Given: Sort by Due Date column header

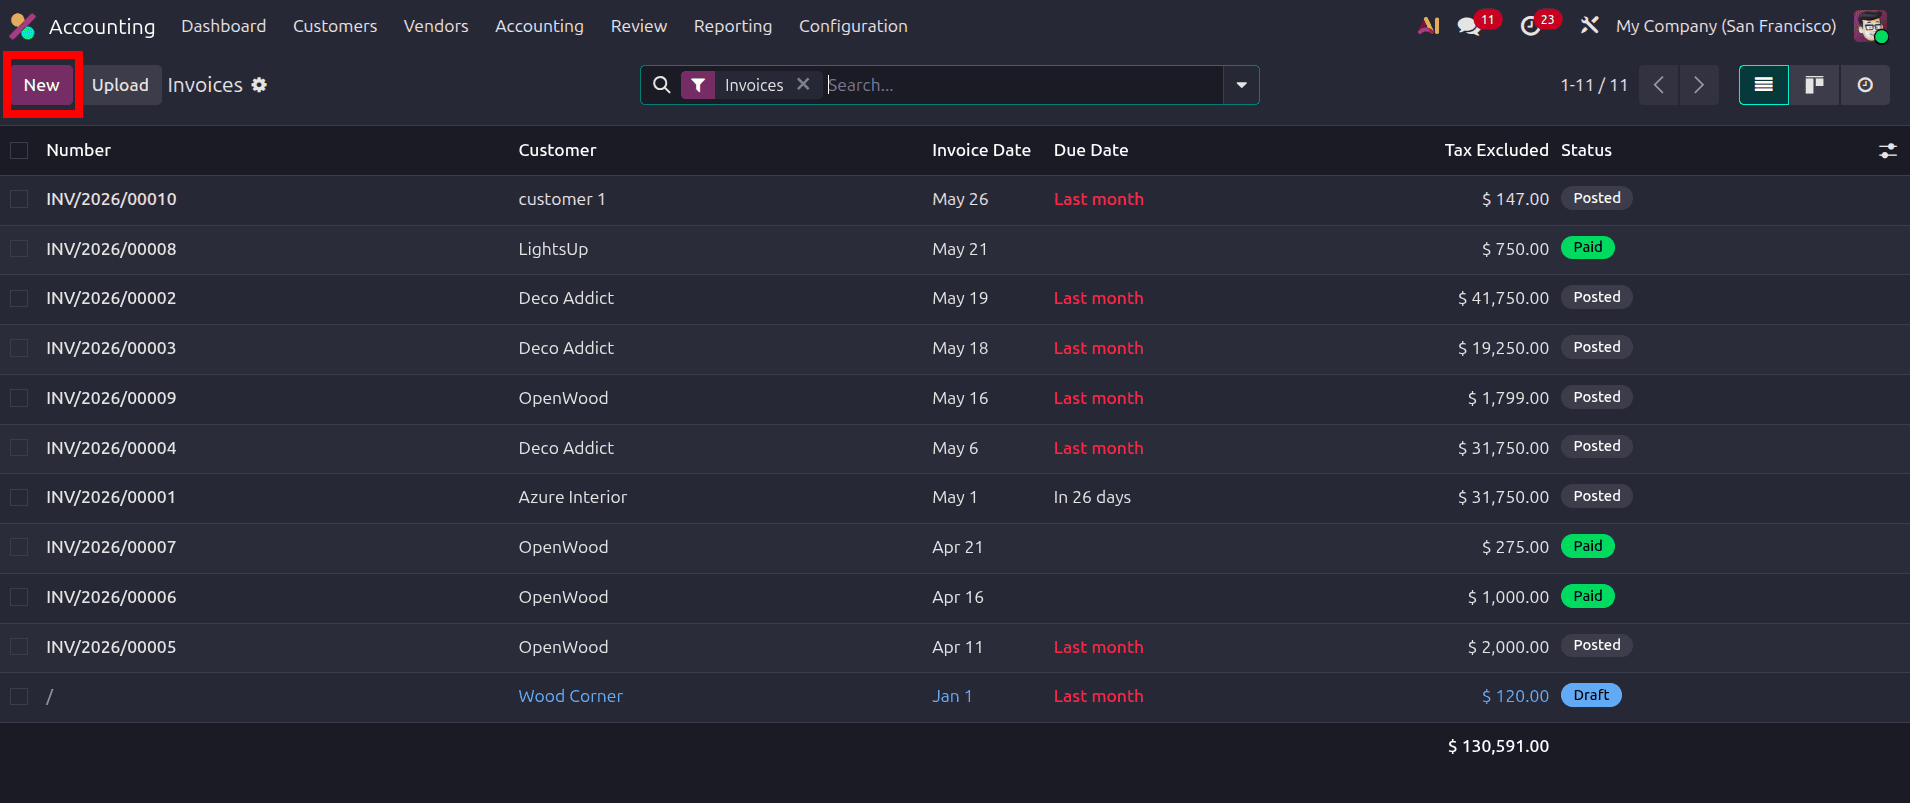Looking at the screenshot, I should [x=1091, y=150].
